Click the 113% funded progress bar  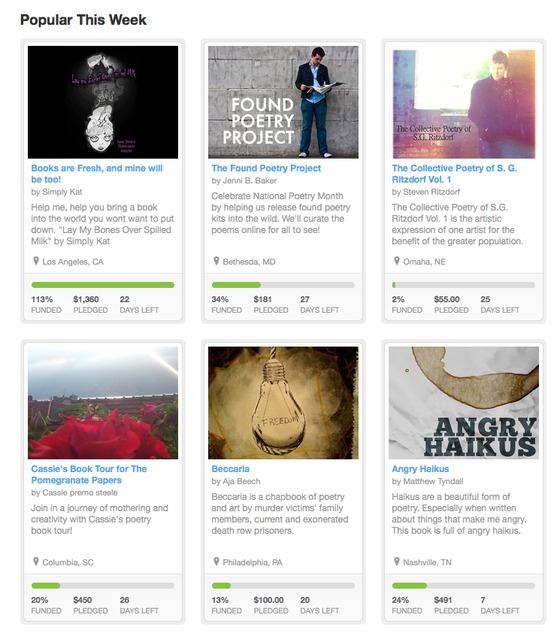point(103,285)
